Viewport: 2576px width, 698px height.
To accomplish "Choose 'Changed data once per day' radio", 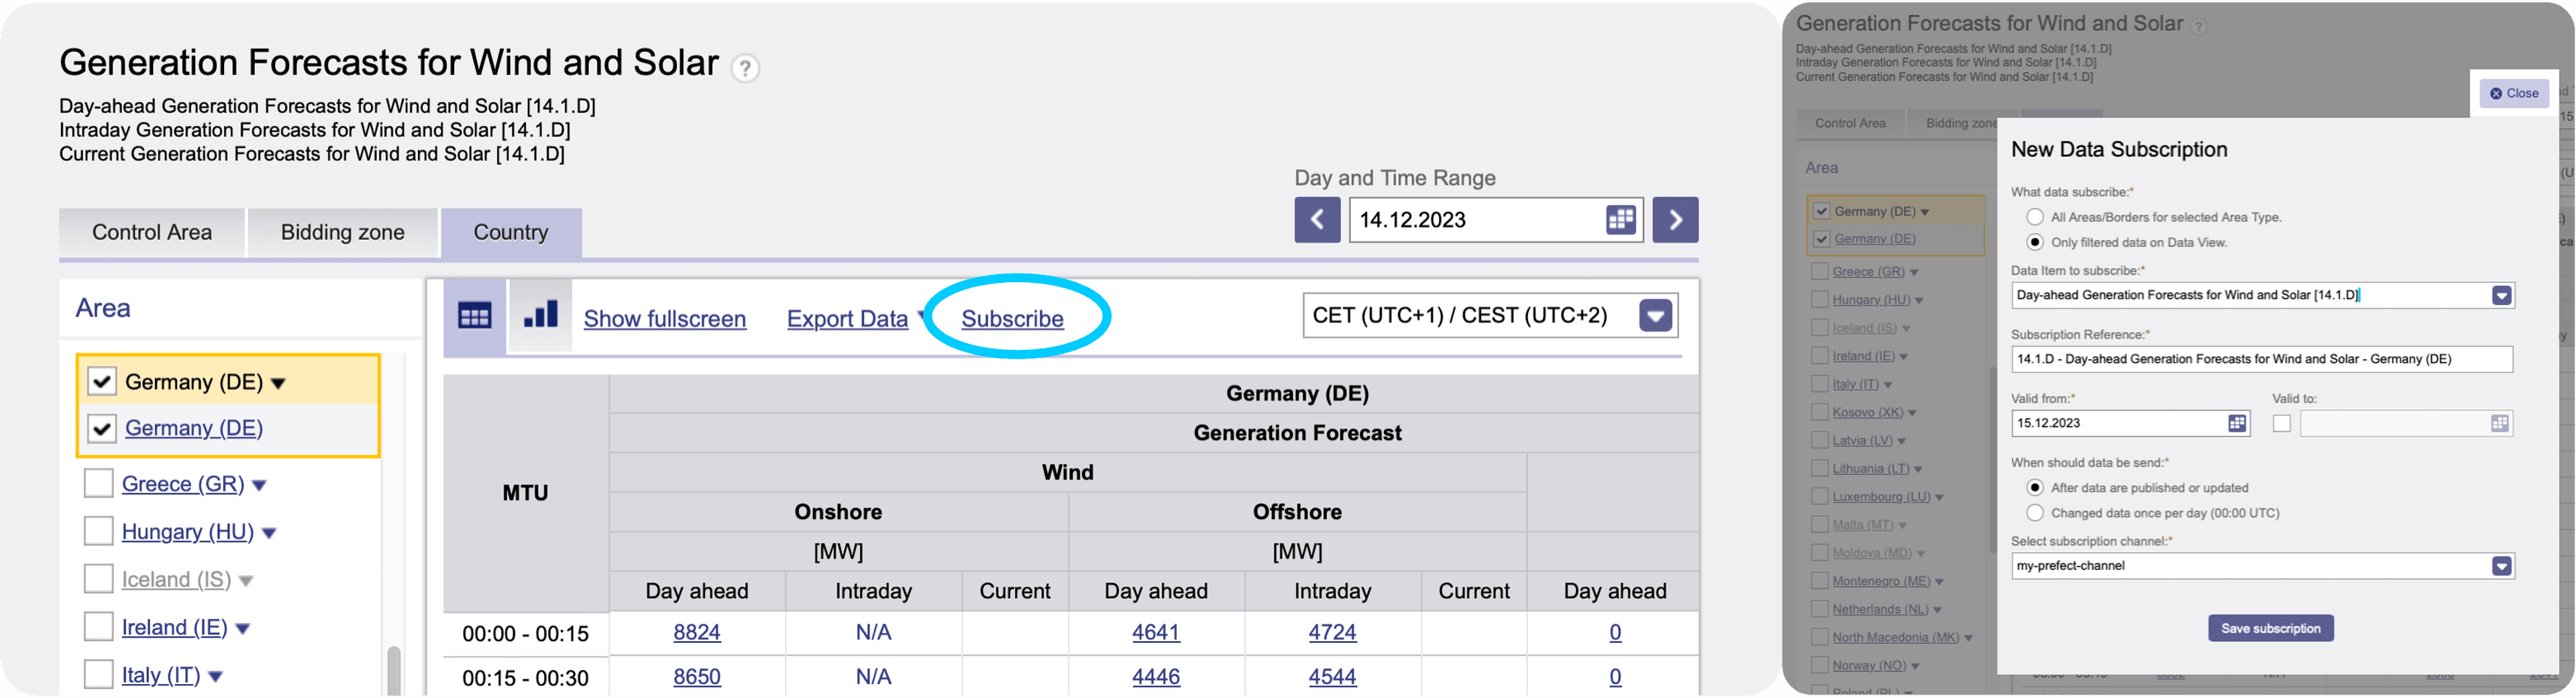I will (x=2034, y=513).
